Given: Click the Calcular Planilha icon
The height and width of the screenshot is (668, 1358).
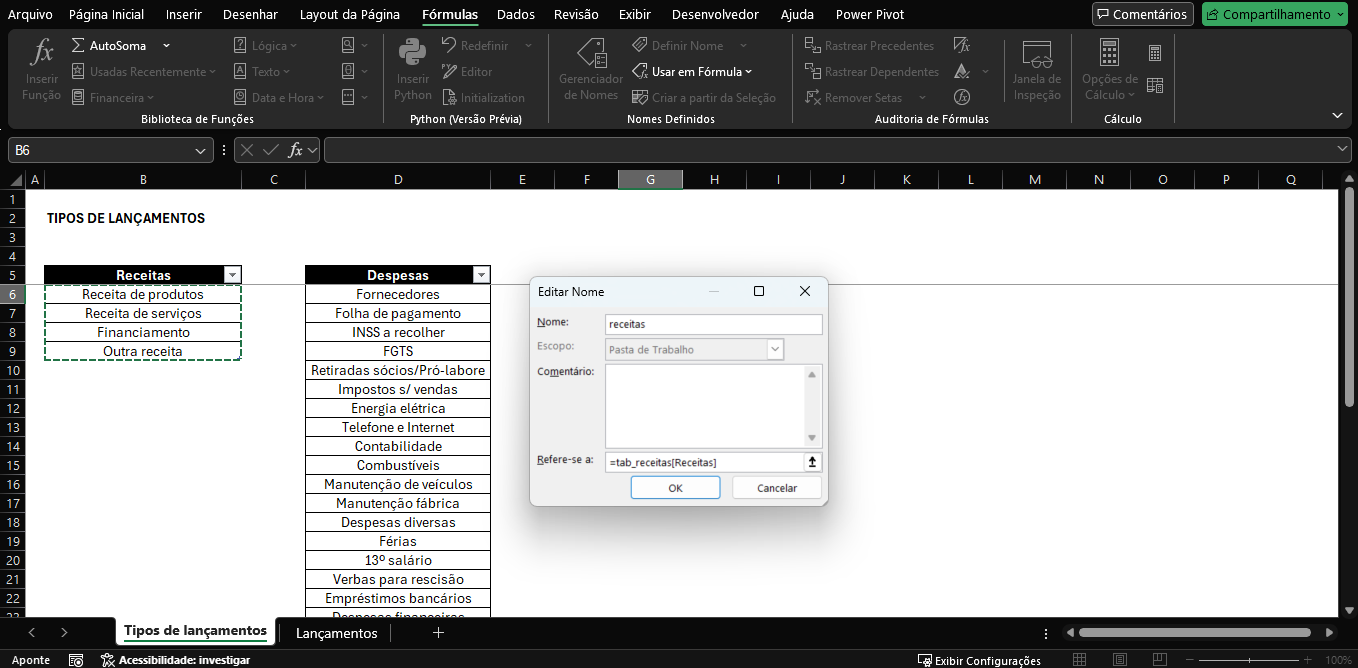Looking at the screenshot, I should pos(1155,85).
